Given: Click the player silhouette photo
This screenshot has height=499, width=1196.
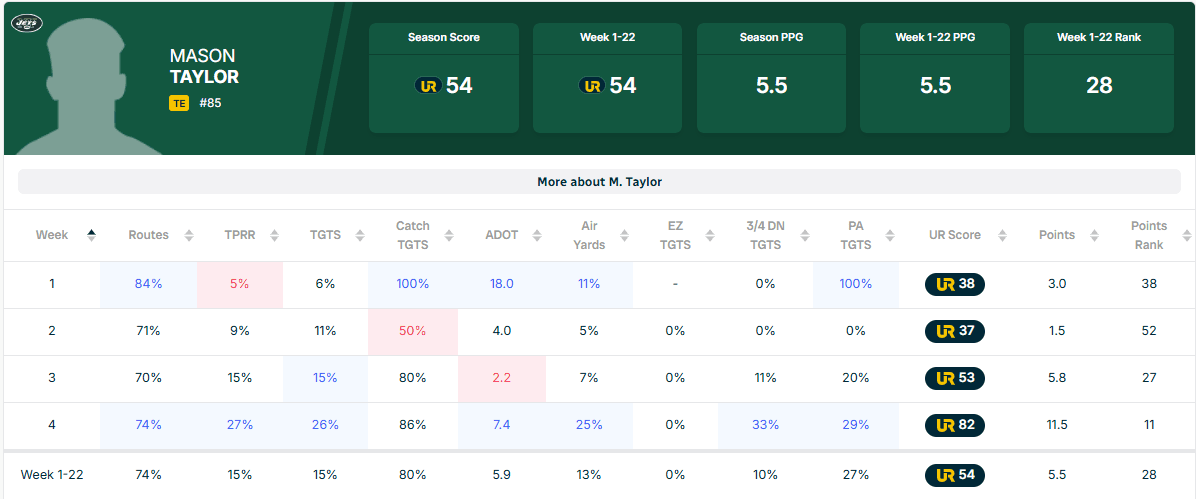Looking at the screenshot, I should tap(92, 85).
